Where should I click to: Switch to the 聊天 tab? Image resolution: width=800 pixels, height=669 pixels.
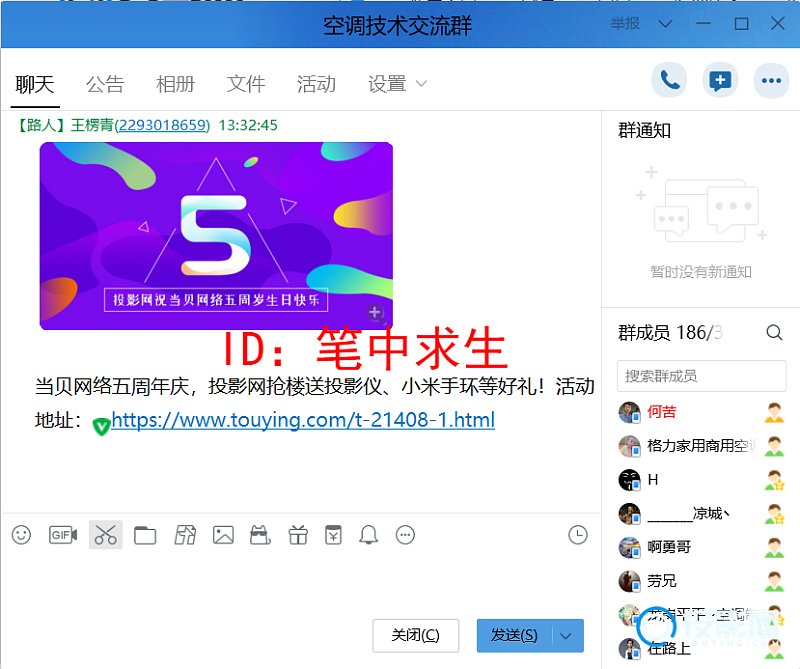35,84
